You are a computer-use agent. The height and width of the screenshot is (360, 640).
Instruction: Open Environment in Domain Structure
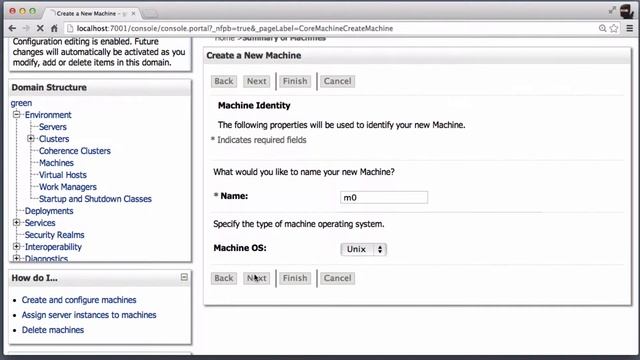click(x=48, y=115)
